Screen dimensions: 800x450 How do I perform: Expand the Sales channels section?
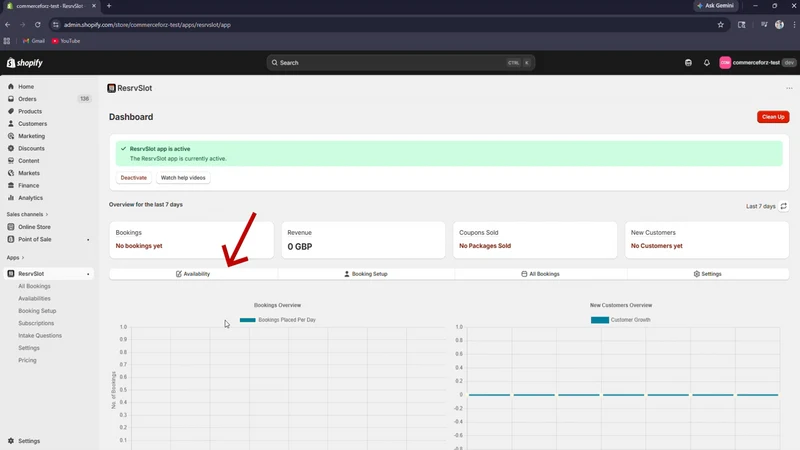(x=27, y=214)
